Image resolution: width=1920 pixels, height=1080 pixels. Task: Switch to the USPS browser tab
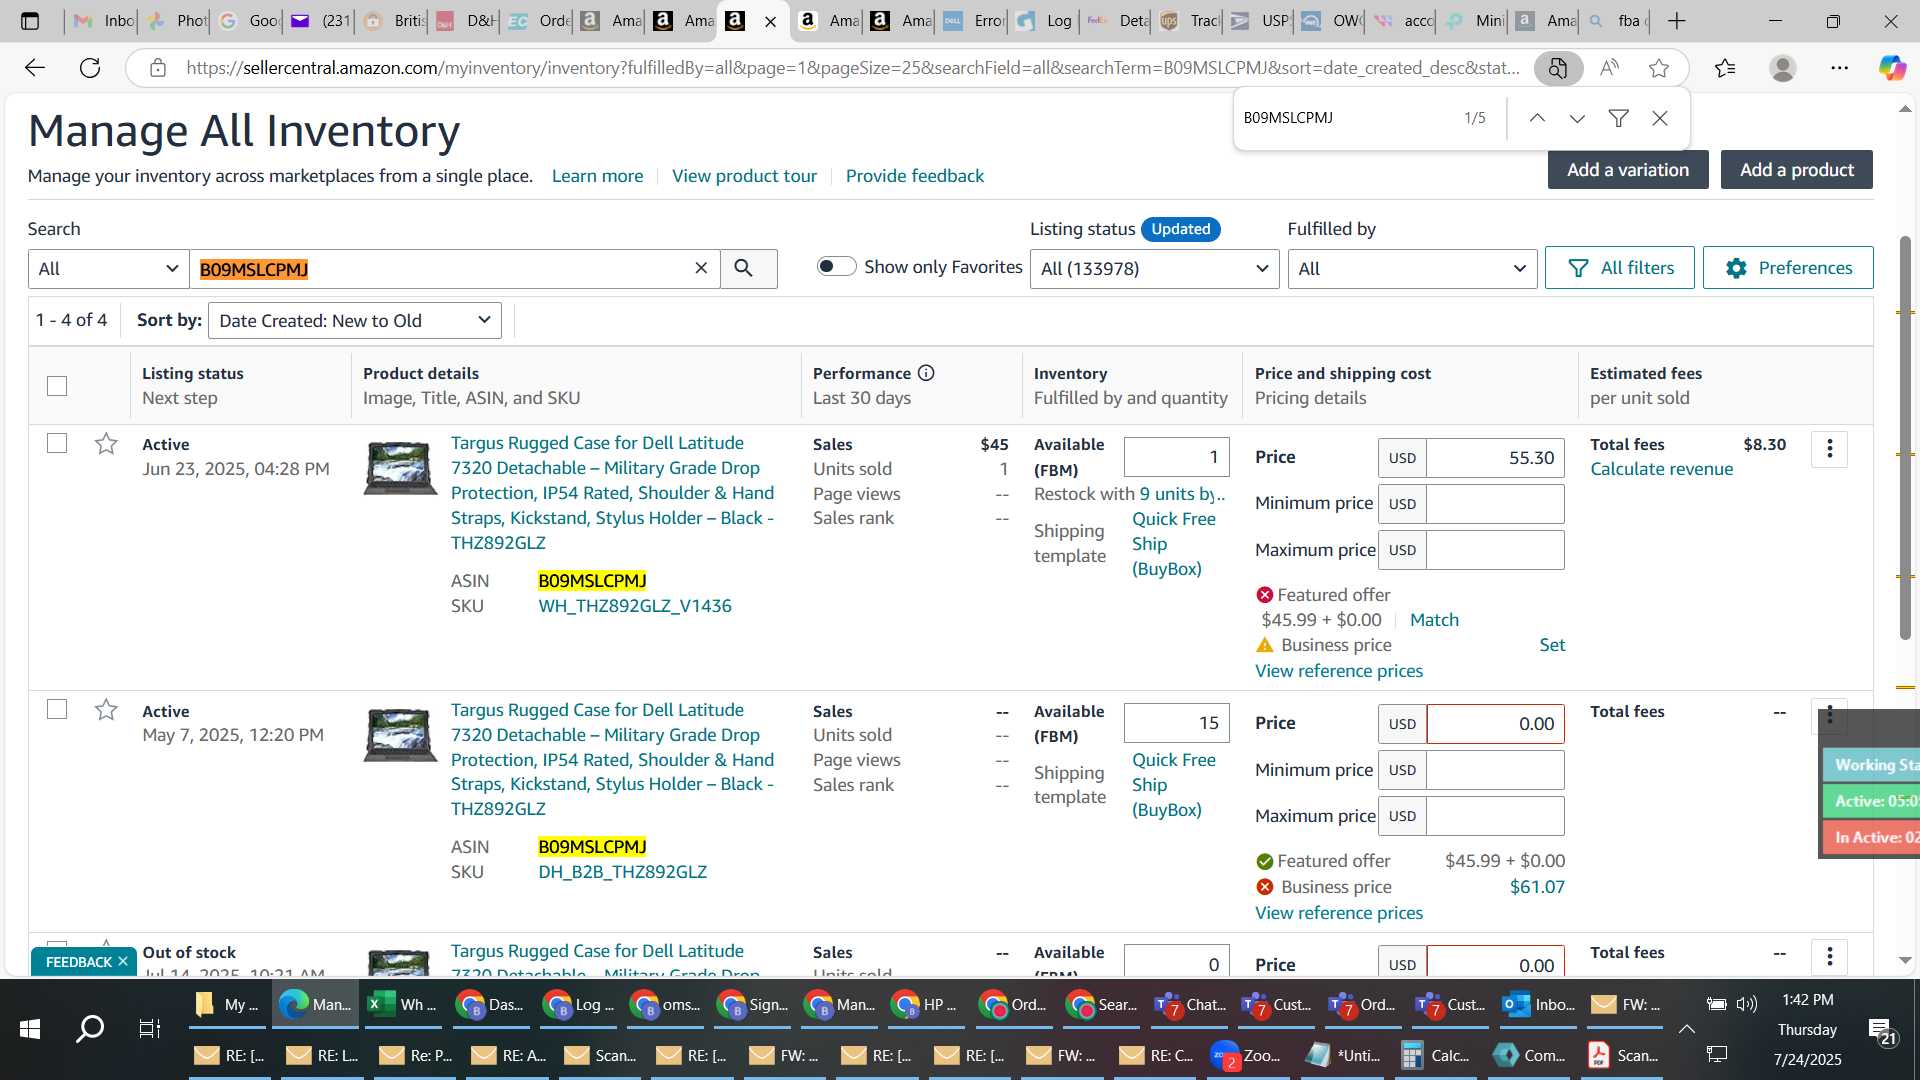point(1259,21)
